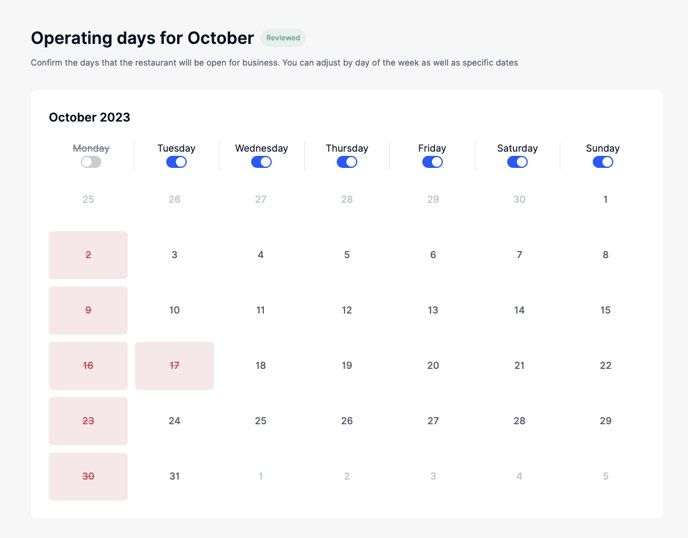Click closed date October 30
Image resolution: width=688 pixels, height=538 pixels.
[88, 476]
